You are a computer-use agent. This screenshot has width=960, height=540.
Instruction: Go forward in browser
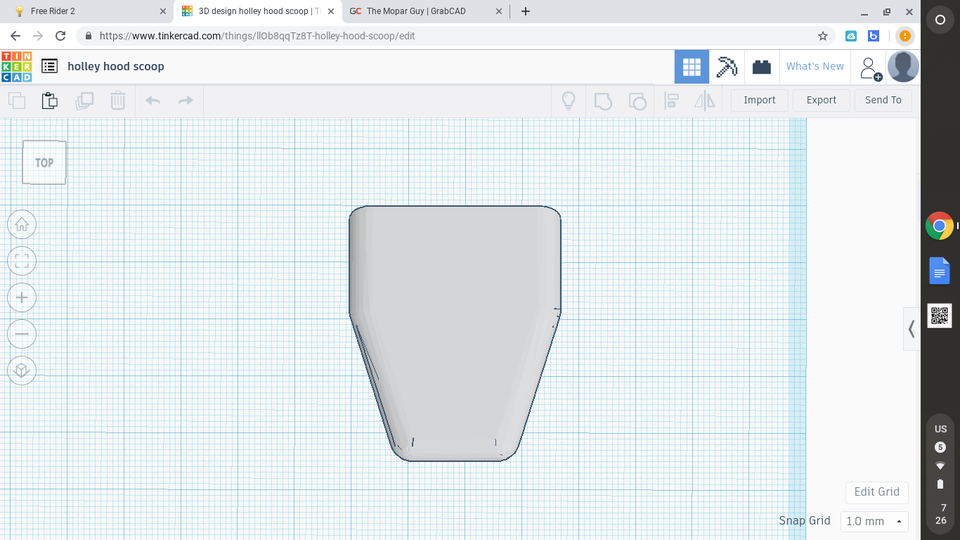pyautogui.click(x=38, y=36)
